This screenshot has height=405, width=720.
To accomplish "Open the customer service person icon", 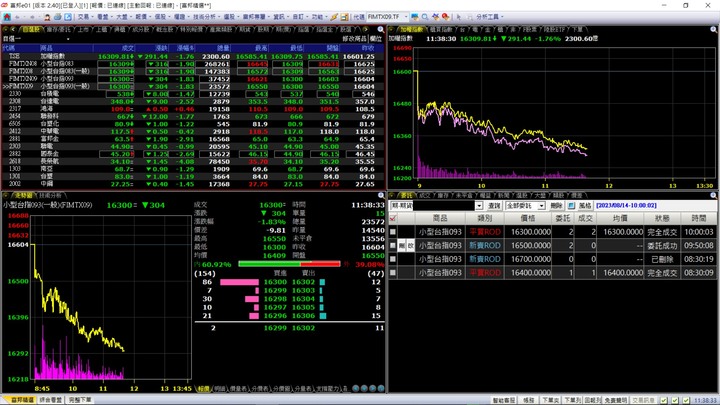I will (47, 17).
